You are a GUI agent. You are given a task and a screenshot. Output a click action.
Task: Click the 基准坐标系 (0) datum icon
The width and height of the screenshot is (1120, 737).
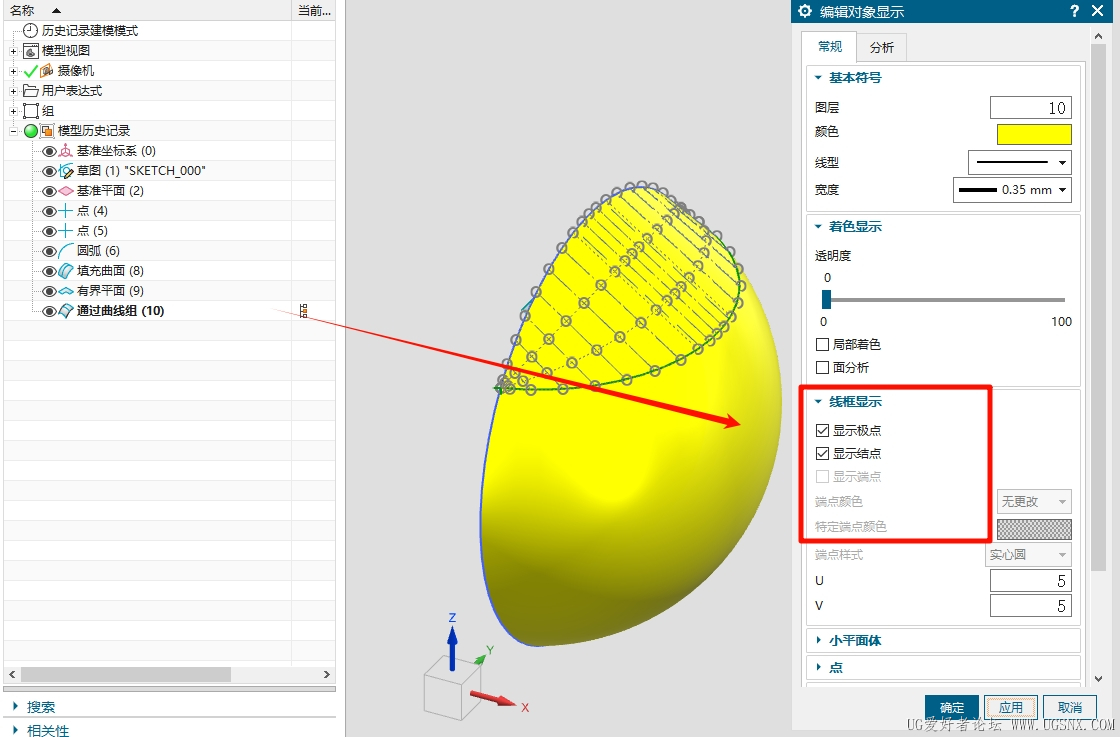pos(66,151)
